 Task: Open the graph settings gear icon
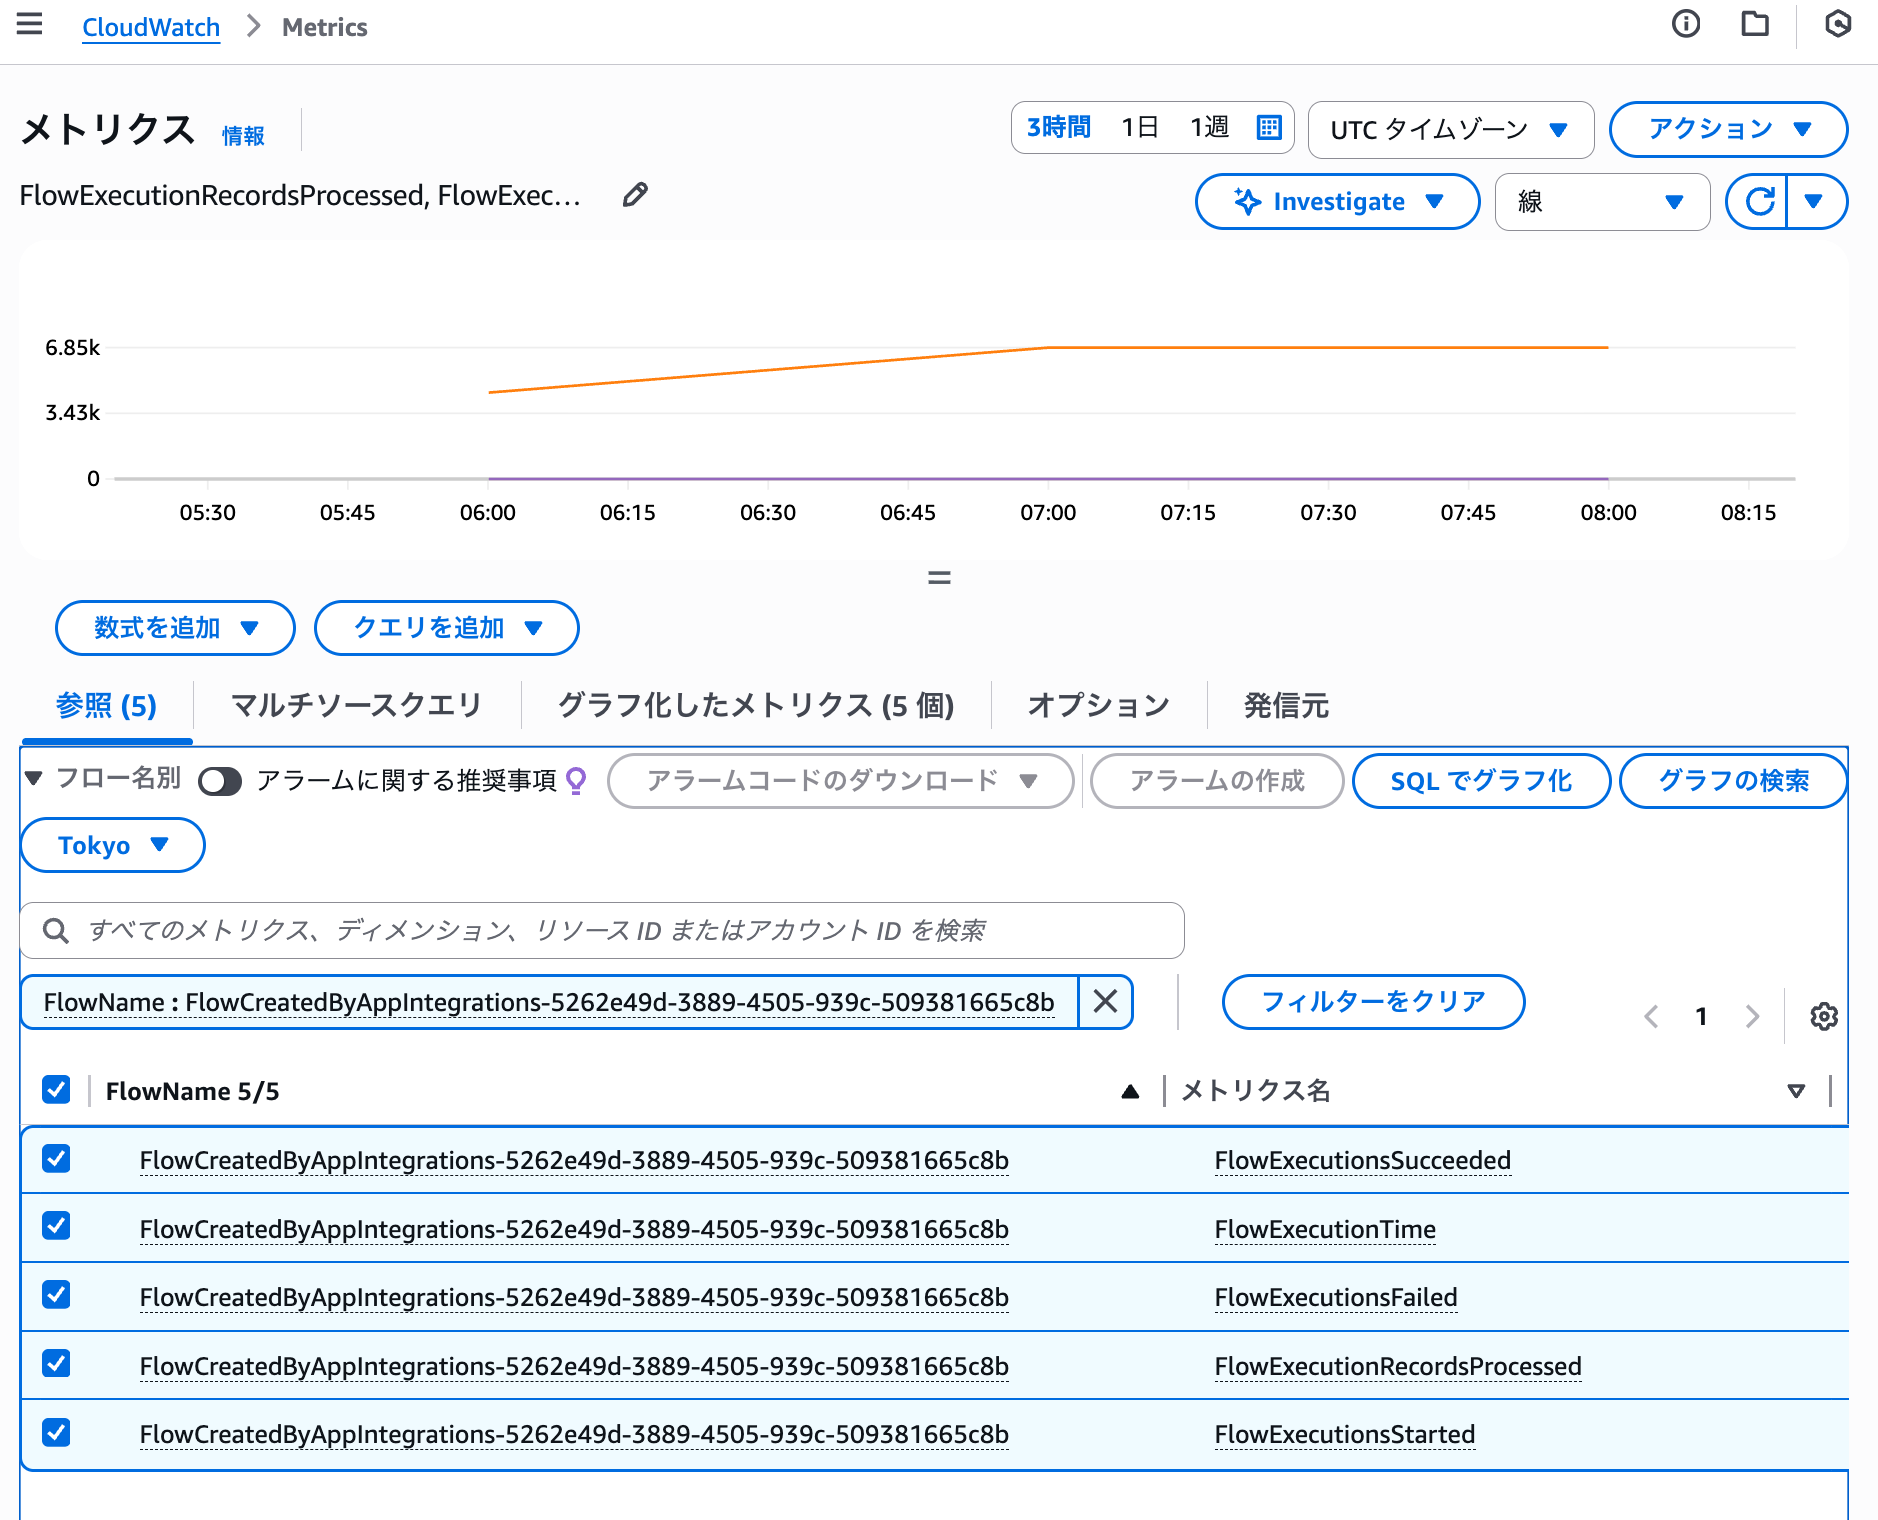point(1824,1016)
